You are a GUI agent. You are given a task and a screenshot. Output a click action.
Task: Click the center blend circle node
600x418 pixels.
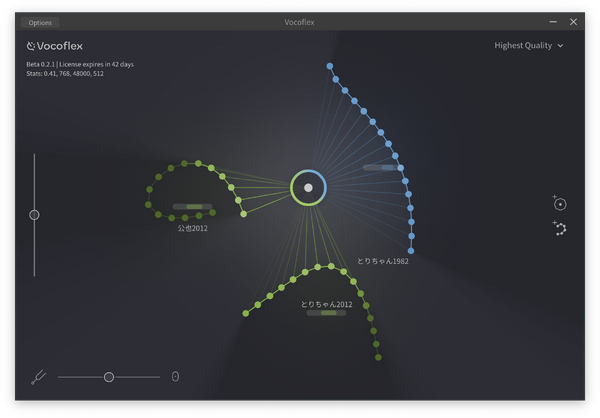click(x=308, y=188)
